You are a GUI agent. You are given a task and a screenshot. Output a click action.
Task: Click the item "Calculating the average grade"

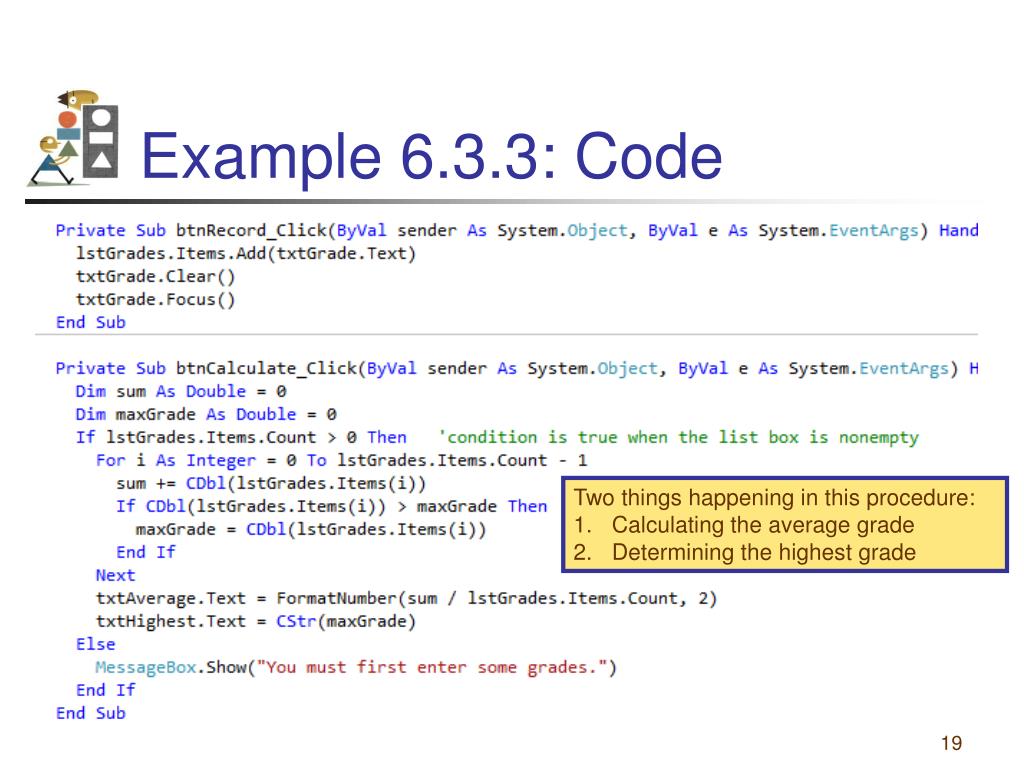pyautogui.click(x=763, y=525)
